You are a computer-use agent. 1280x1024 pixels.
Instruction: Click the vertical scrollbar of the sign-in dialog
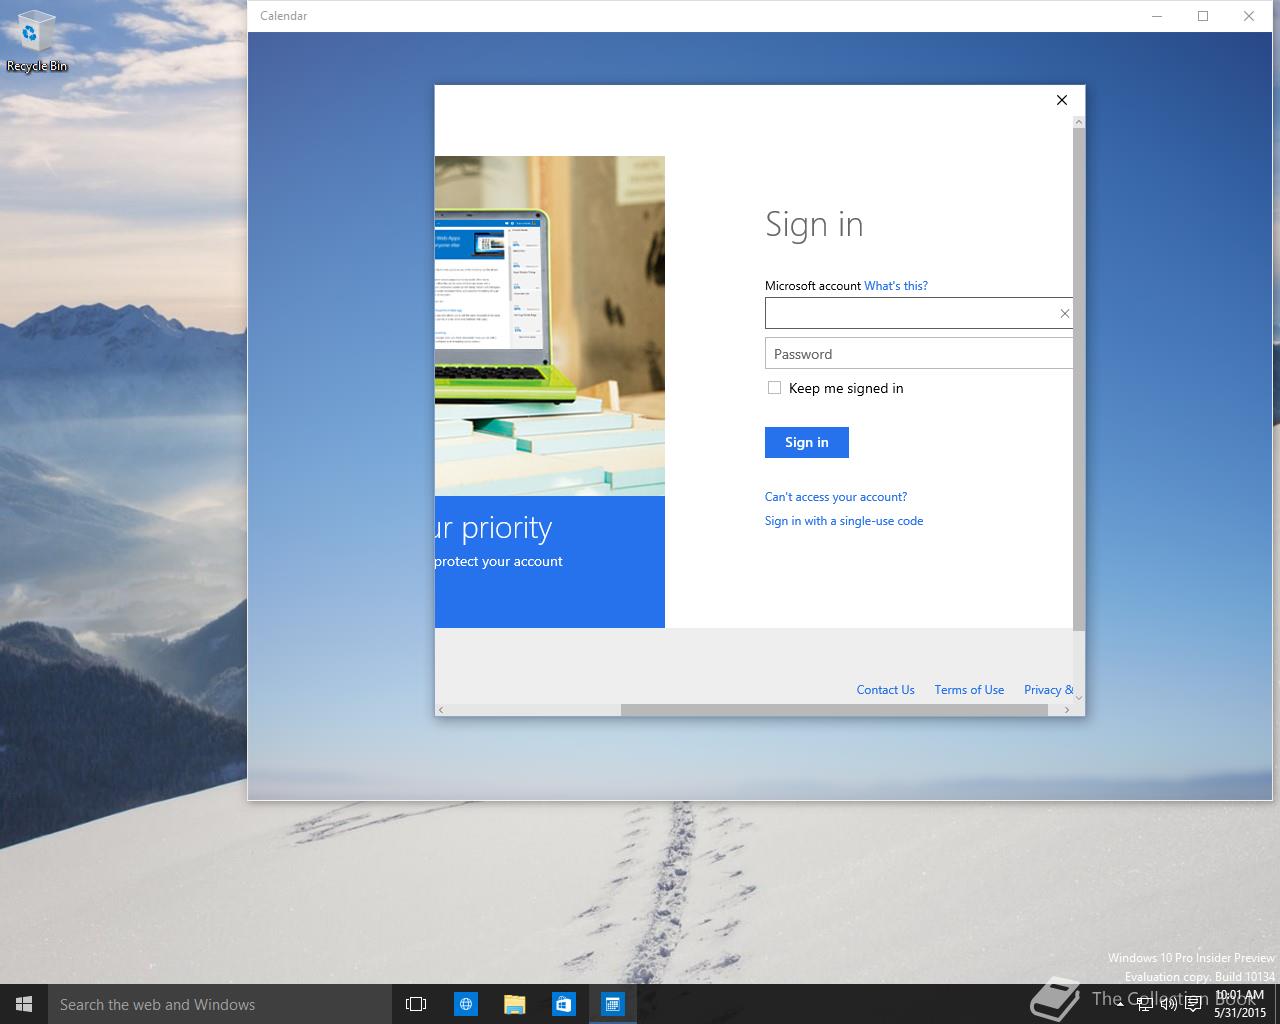[1079, 379]
